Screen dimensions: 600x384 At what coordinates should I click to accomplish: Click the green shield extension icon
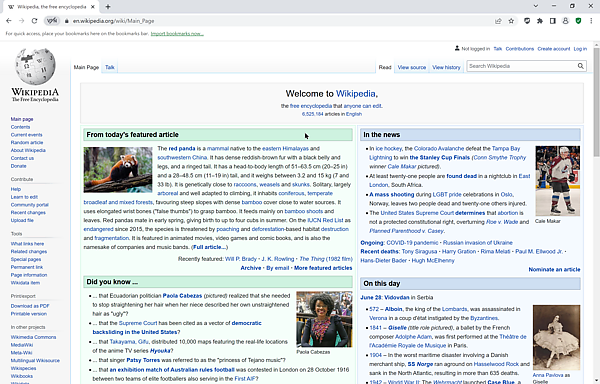click(578, 21)
